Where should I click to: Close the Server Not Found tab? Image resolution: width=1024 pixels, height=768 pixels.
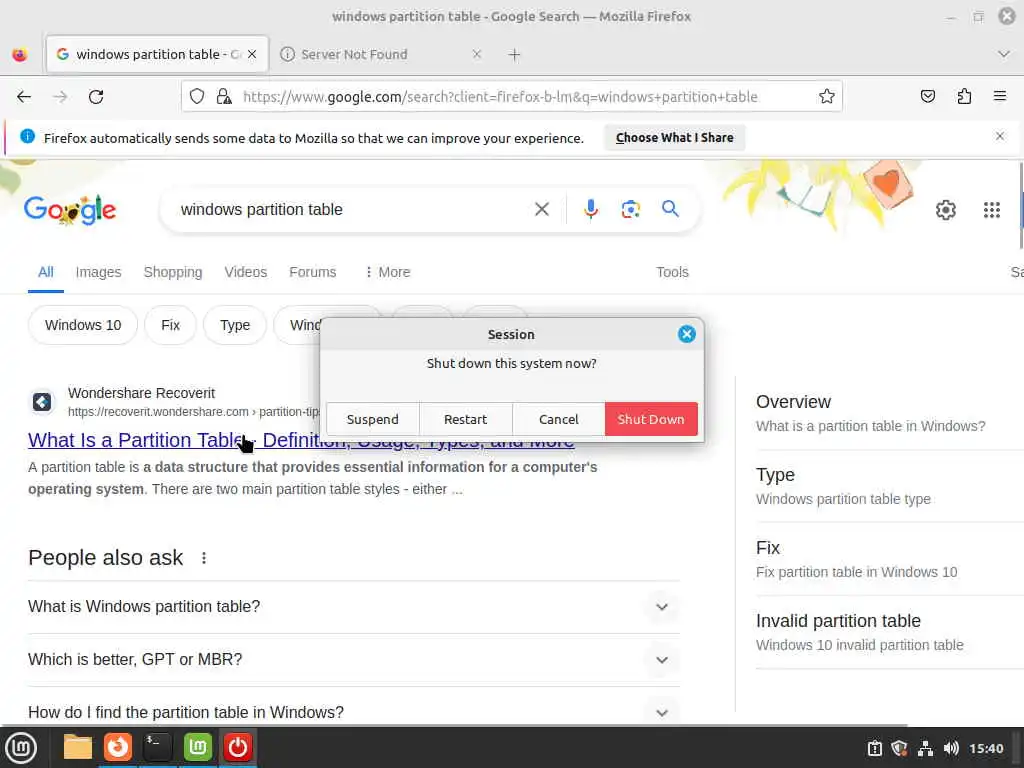coord(477,54)
